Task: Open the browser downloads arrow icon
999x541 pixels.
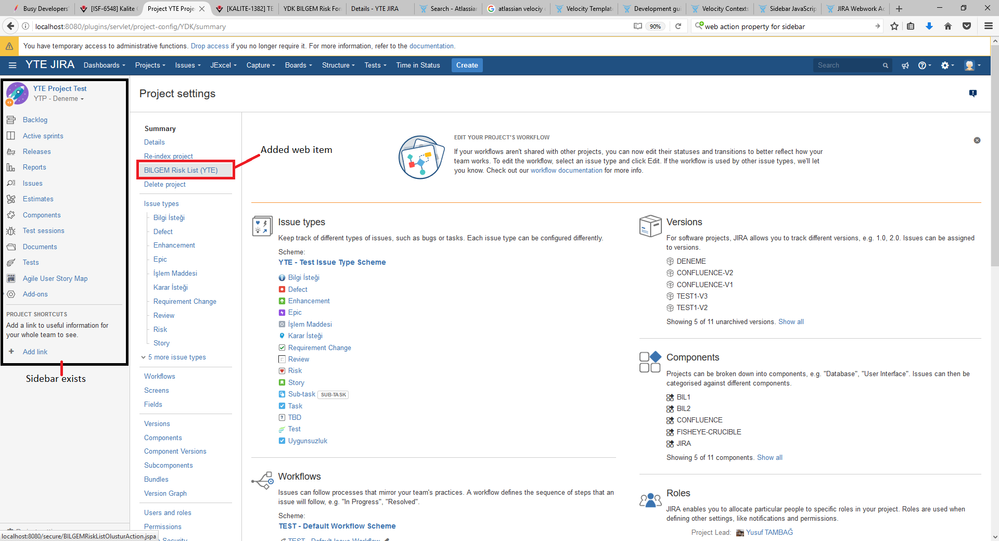Action: point(929,26)
